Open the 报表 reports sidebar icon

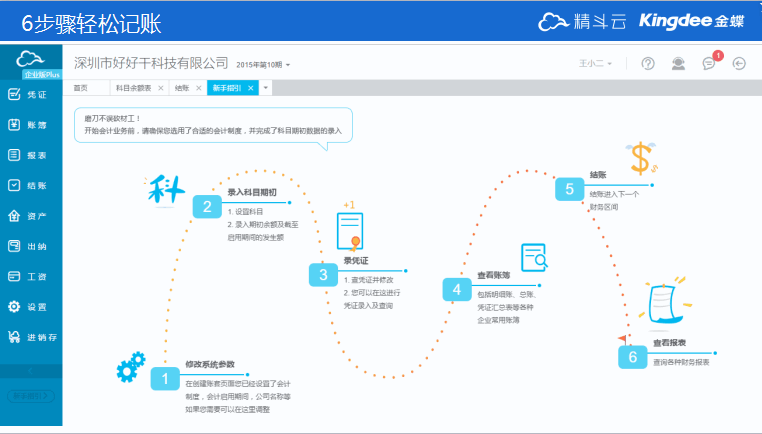(14, 155)
